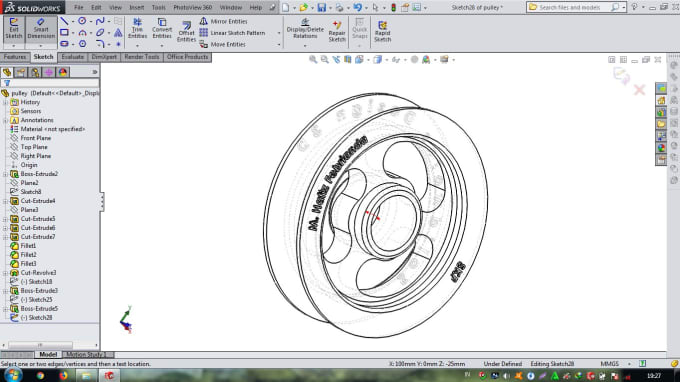Select the Spline sketch tool
The width and height of the screenshot is (680, 382).
(x=100, y=21)
